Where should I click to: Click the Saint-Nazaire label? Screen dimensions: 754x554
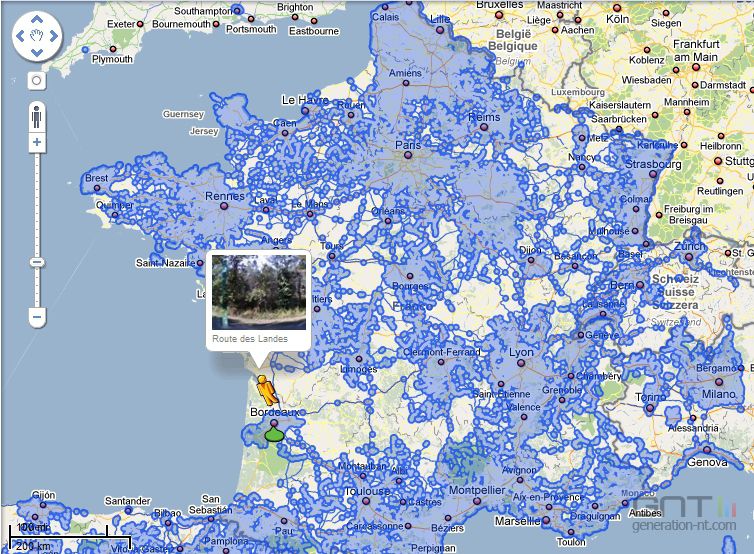(165, 263)
